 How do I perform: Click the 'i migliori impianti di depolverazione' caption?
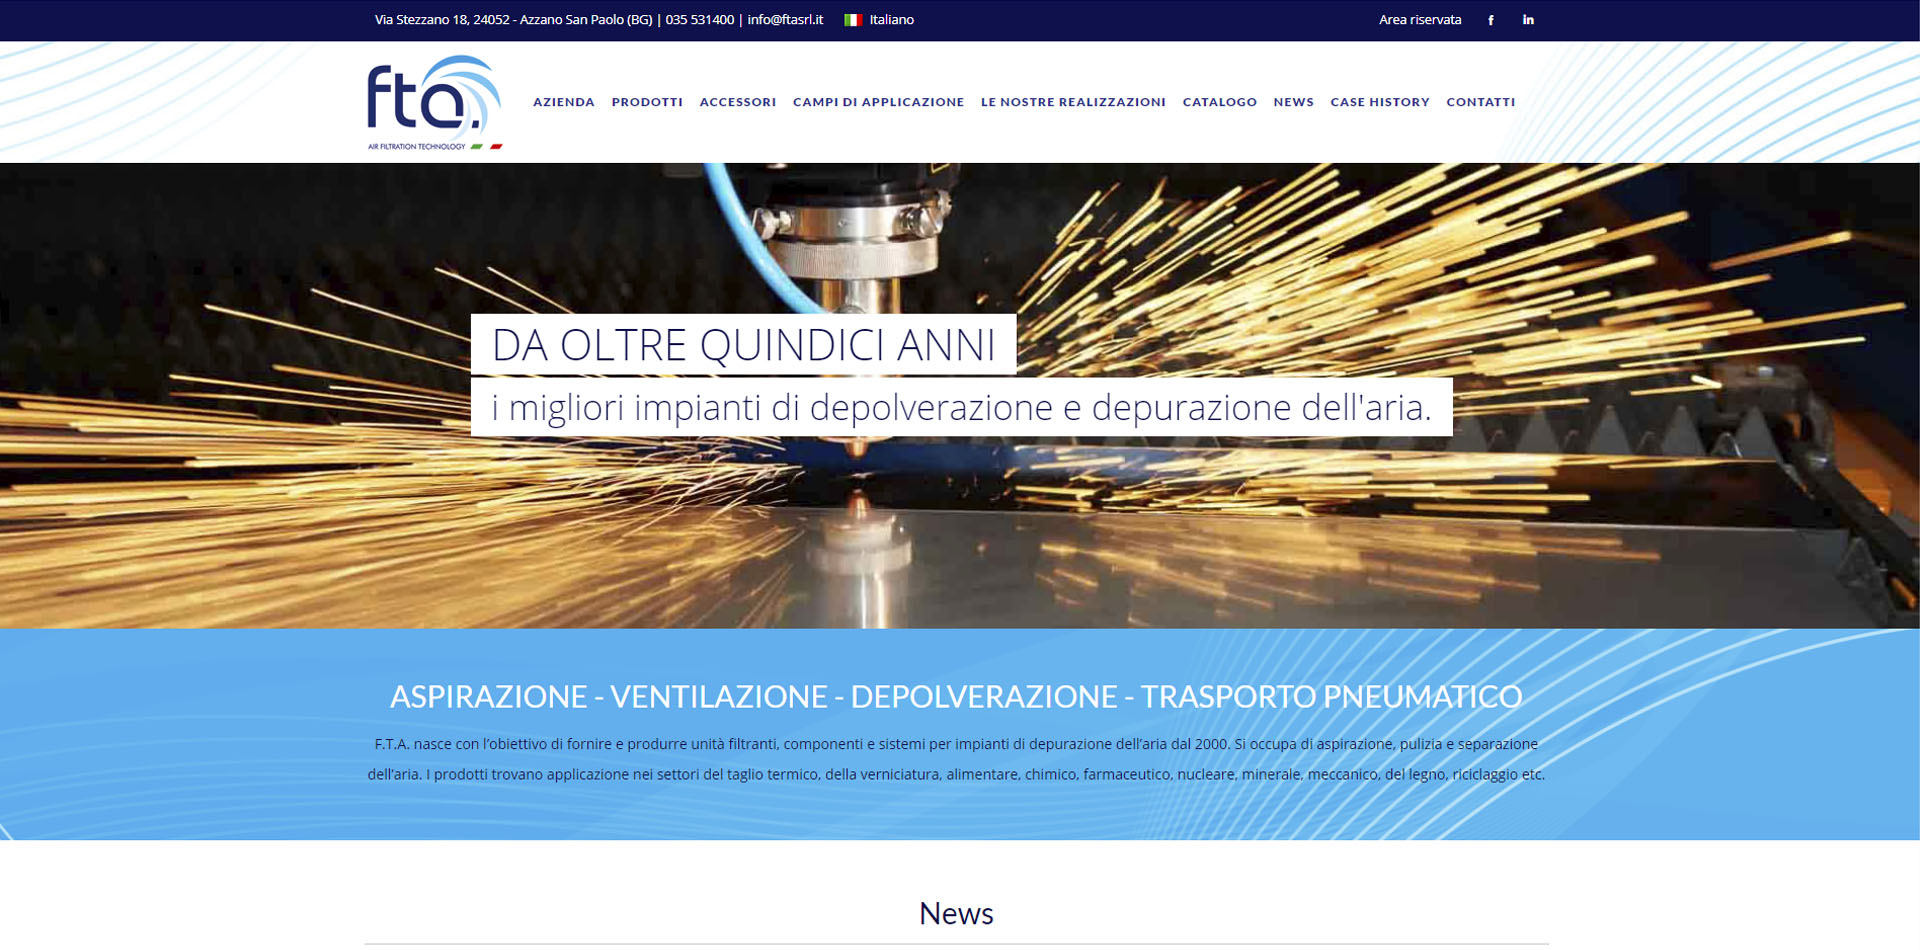961,407
